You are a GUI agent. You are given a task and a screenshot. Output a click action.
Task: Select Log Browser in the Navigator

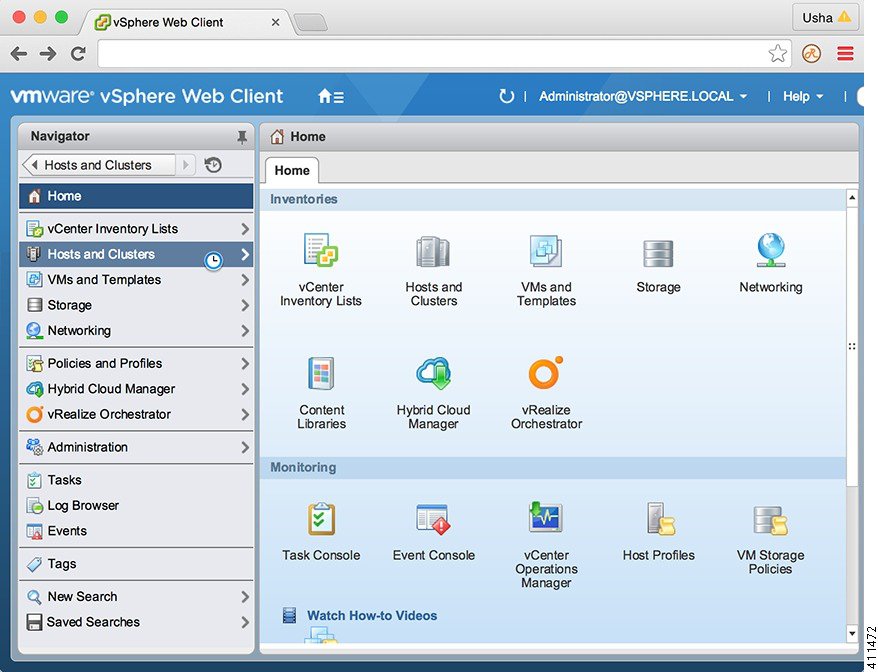[136, 505]
